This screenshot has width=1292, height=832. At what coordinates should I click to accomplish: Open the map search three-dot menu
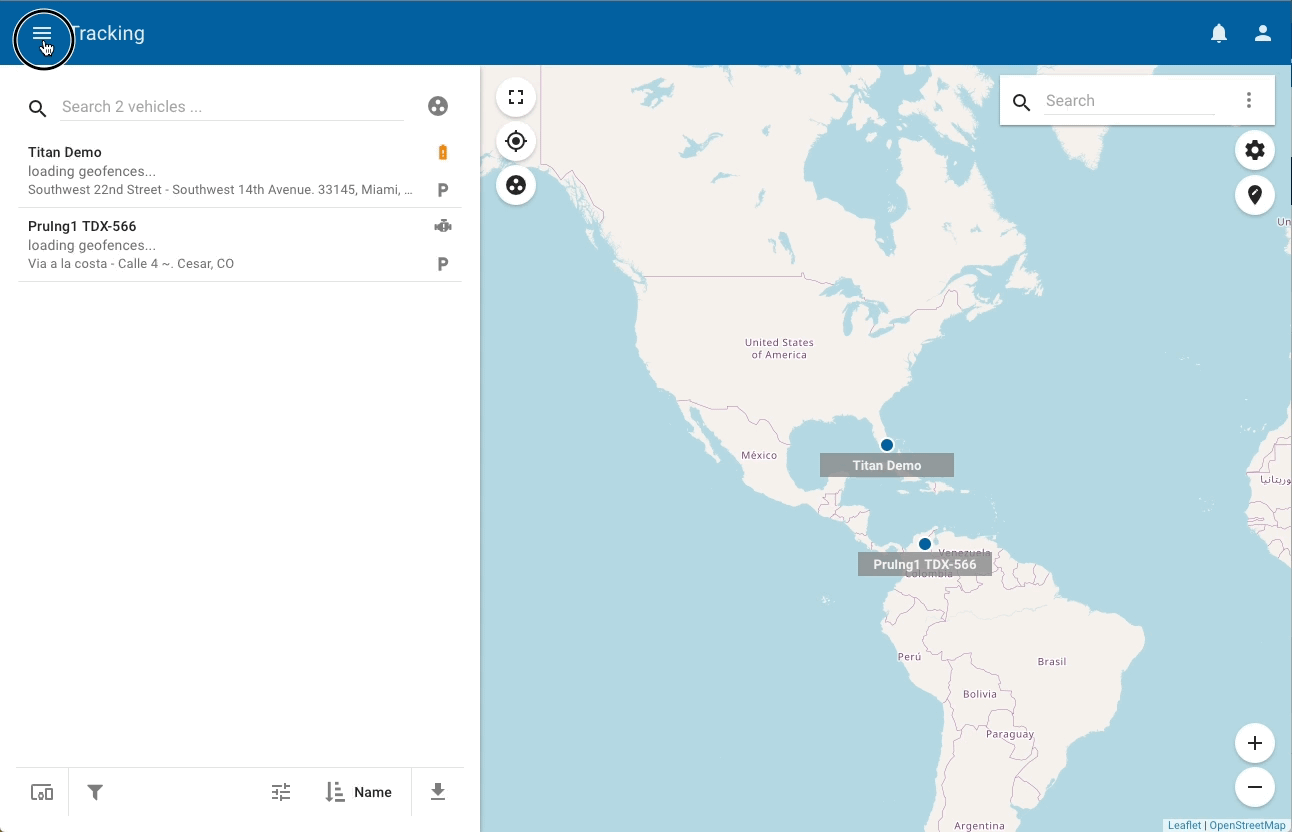(x=1249, y=100)
